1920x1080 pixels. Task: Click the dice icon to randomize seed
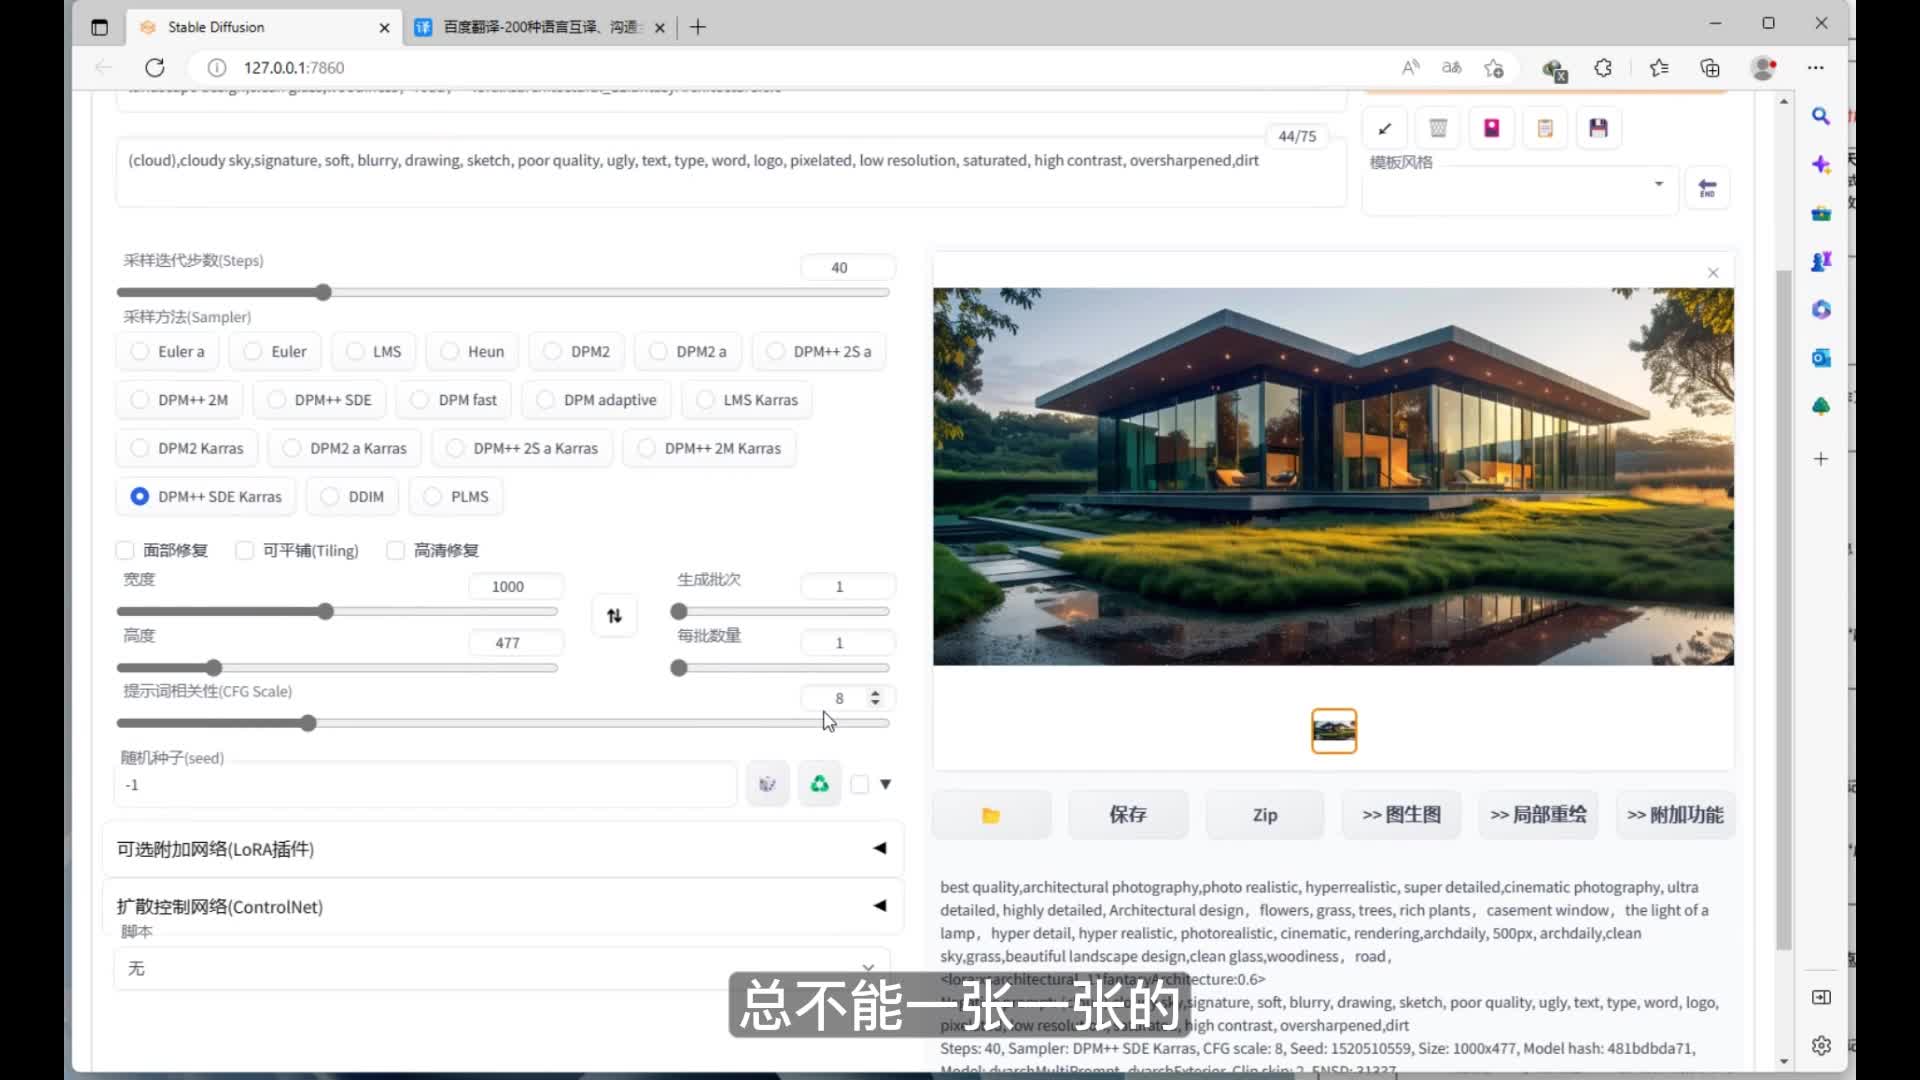tap(767, 785)
